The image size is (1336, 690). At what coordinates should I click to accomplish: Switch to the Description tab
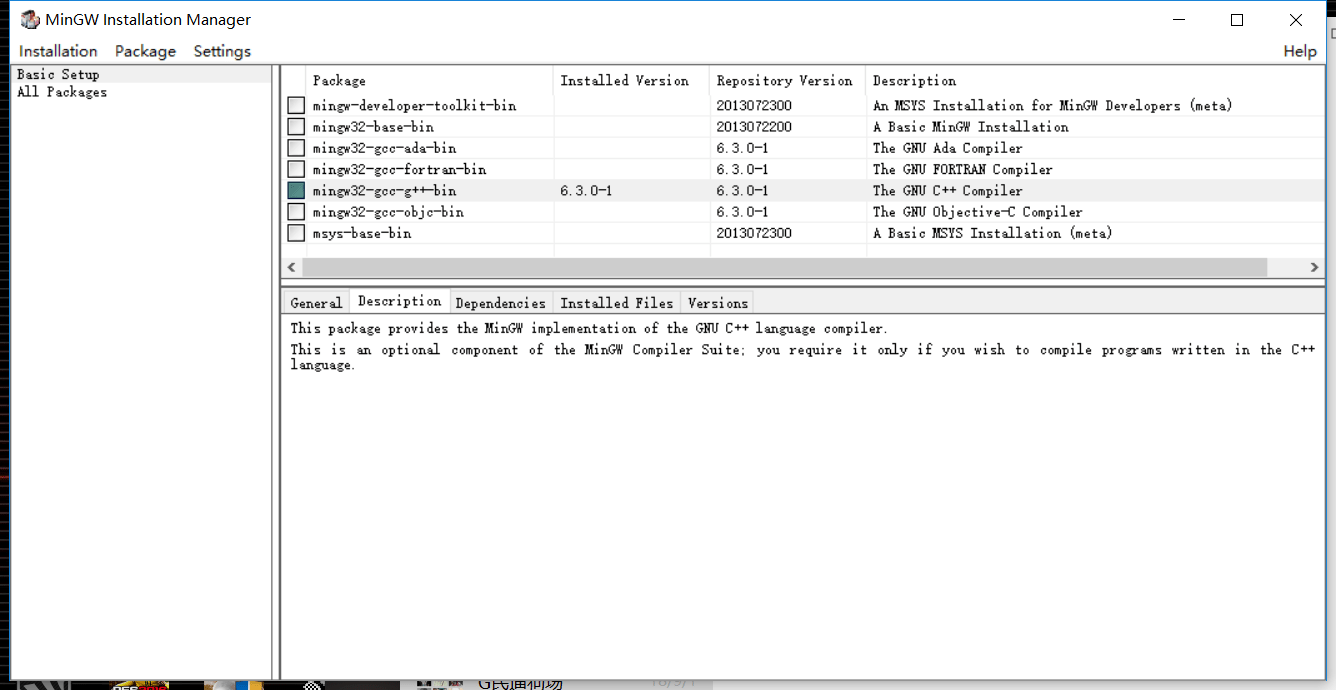(x=399, y=301)
